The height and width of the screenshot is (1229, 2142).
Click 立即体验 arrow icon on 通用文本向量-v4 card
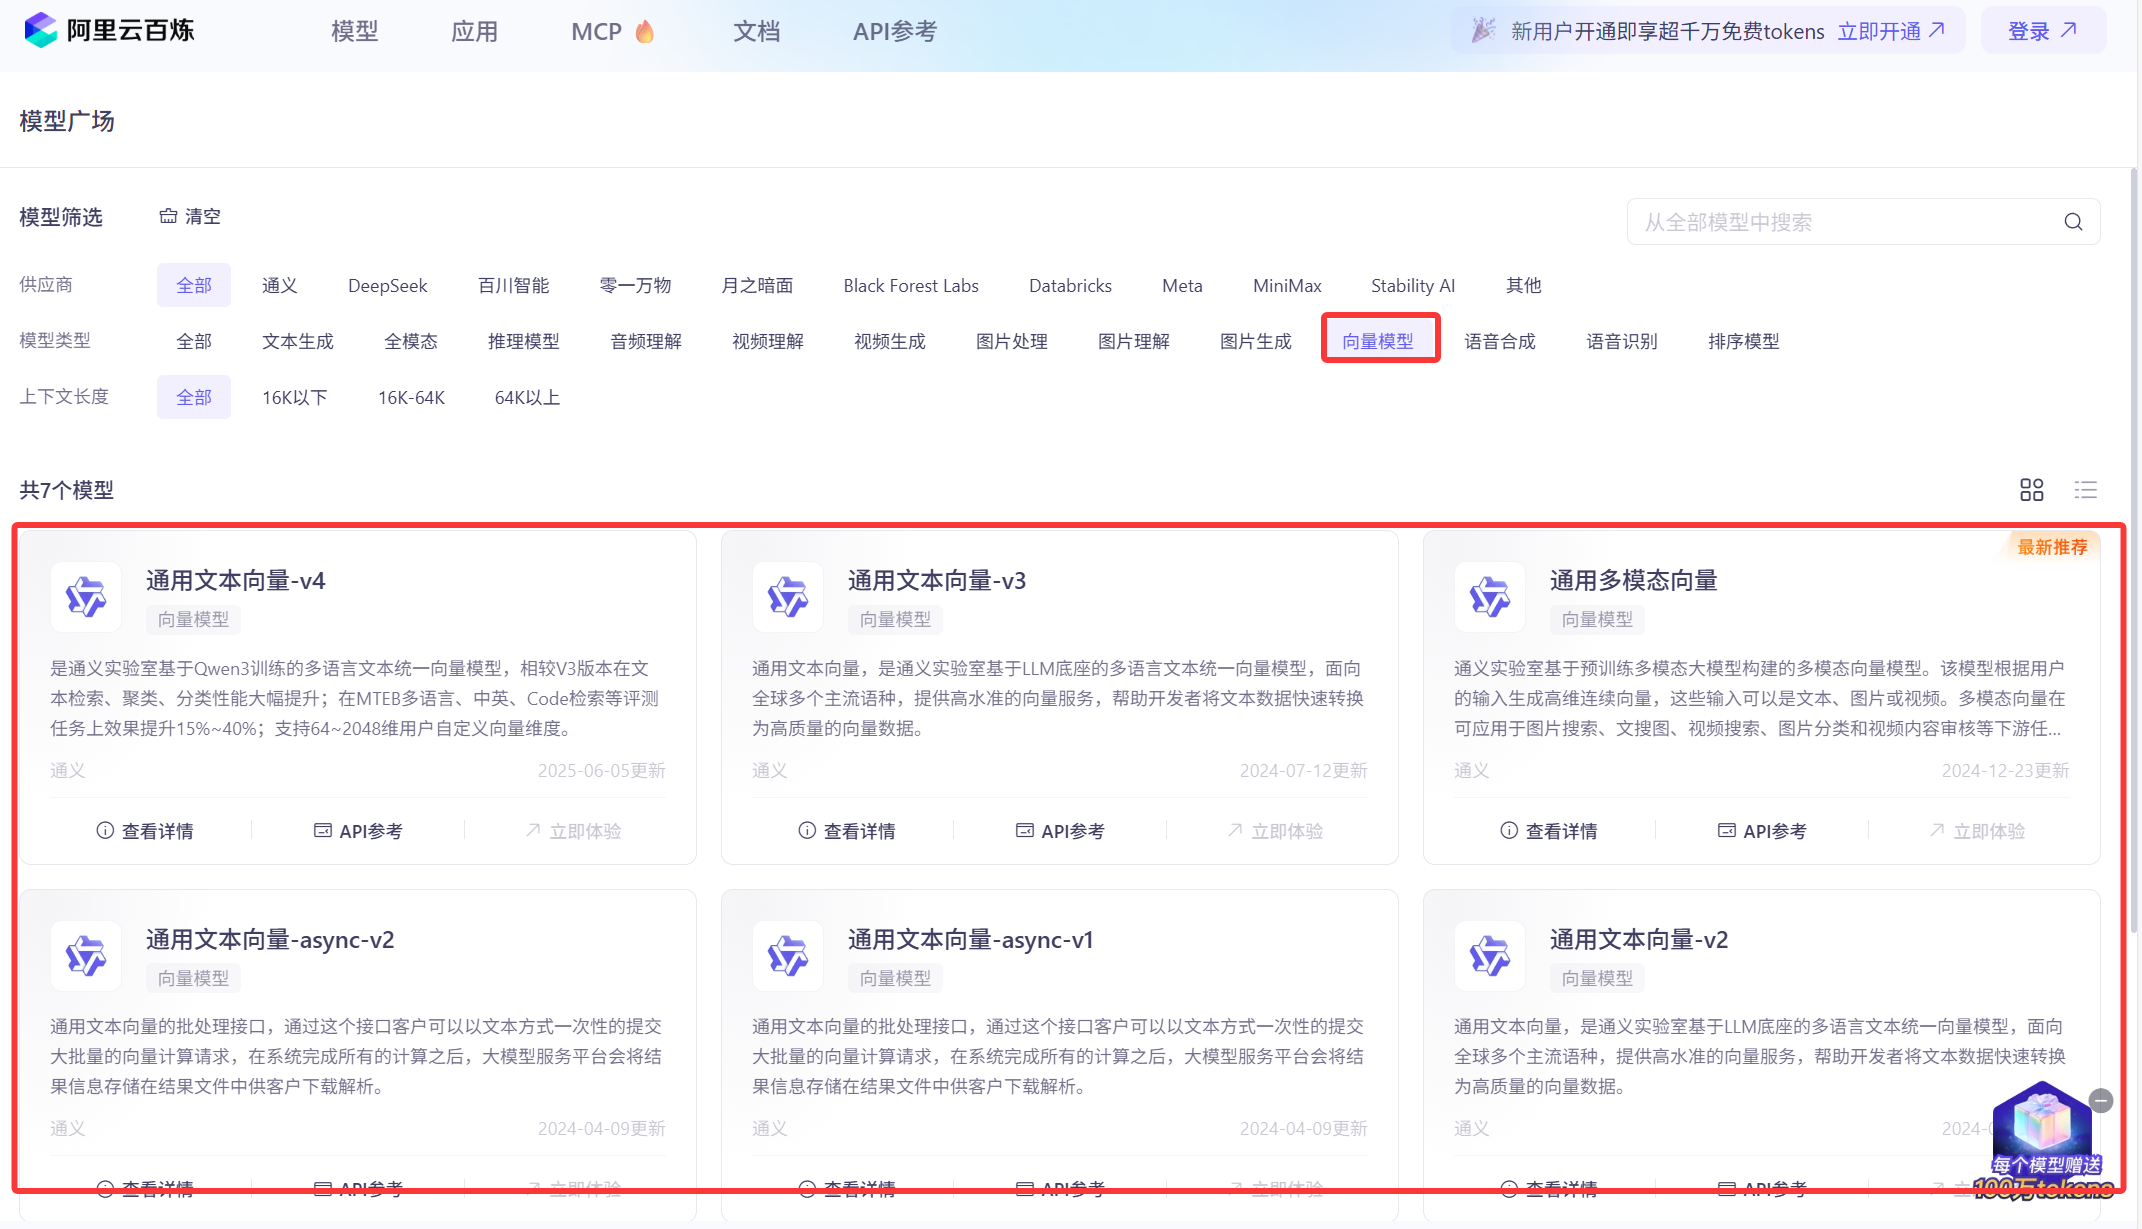tap(533, 830)
